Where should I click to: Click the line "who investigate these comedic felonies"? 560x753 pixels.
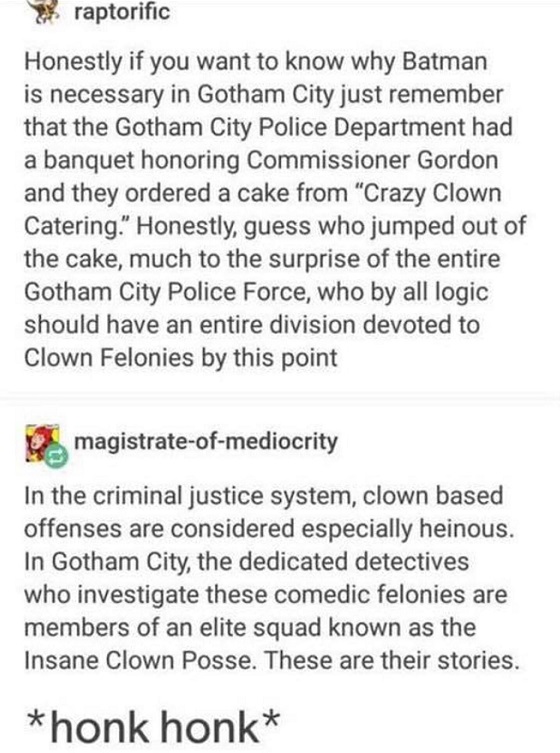266,595
